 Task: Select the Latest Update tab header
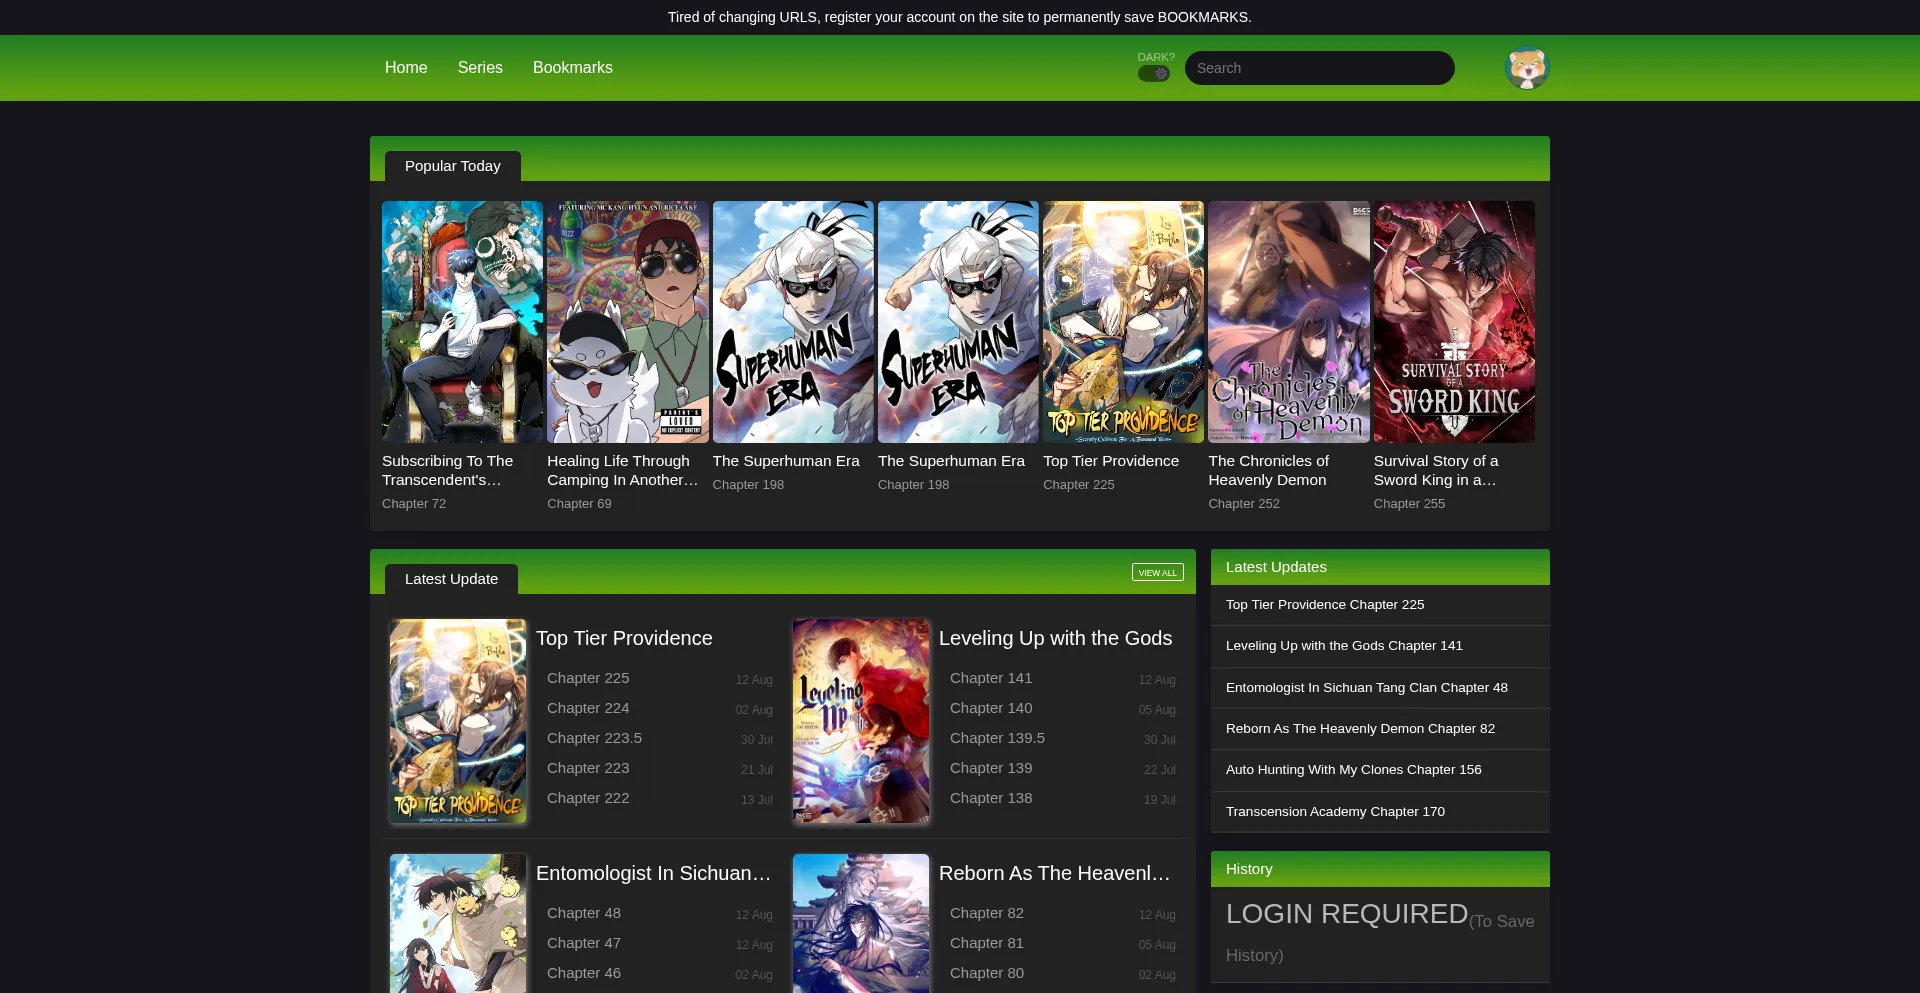pos(451,579)
